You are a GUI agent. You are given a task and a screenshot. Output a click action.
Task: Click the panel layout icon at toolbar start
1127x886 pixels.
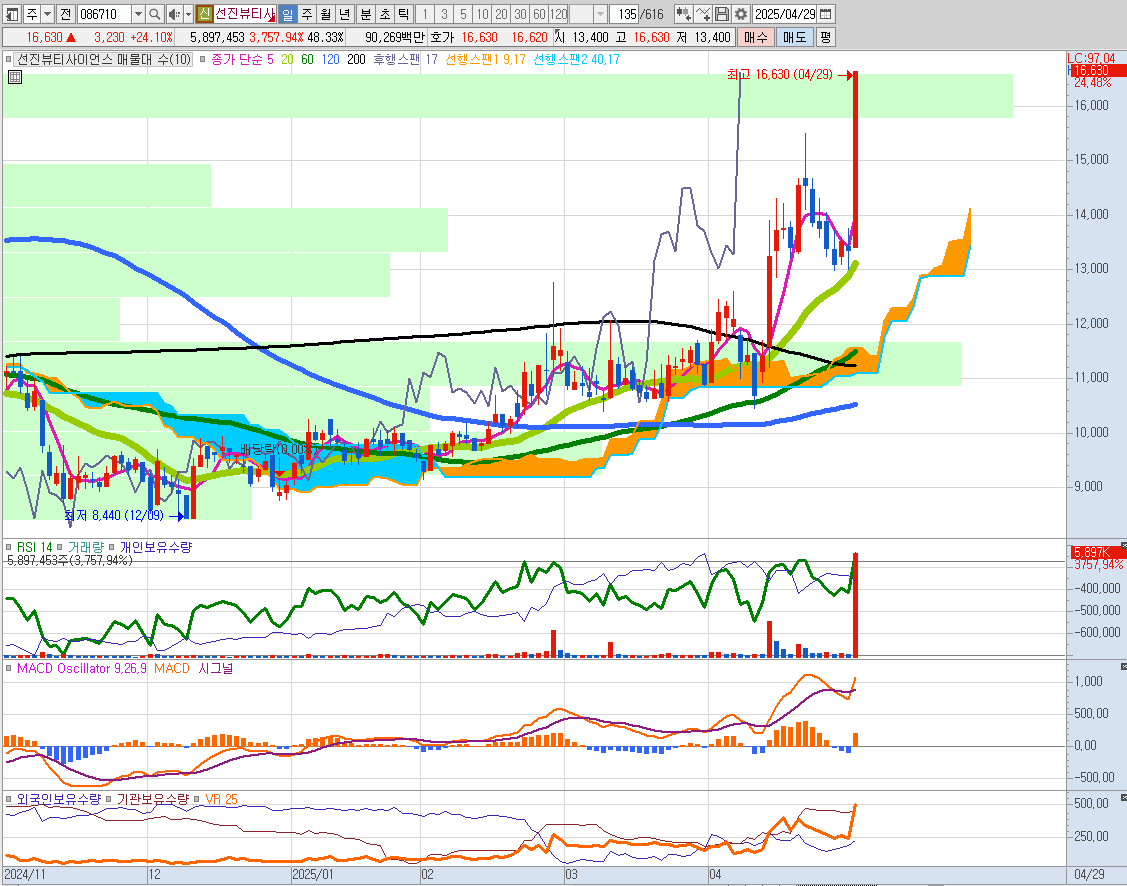[12, 14]
